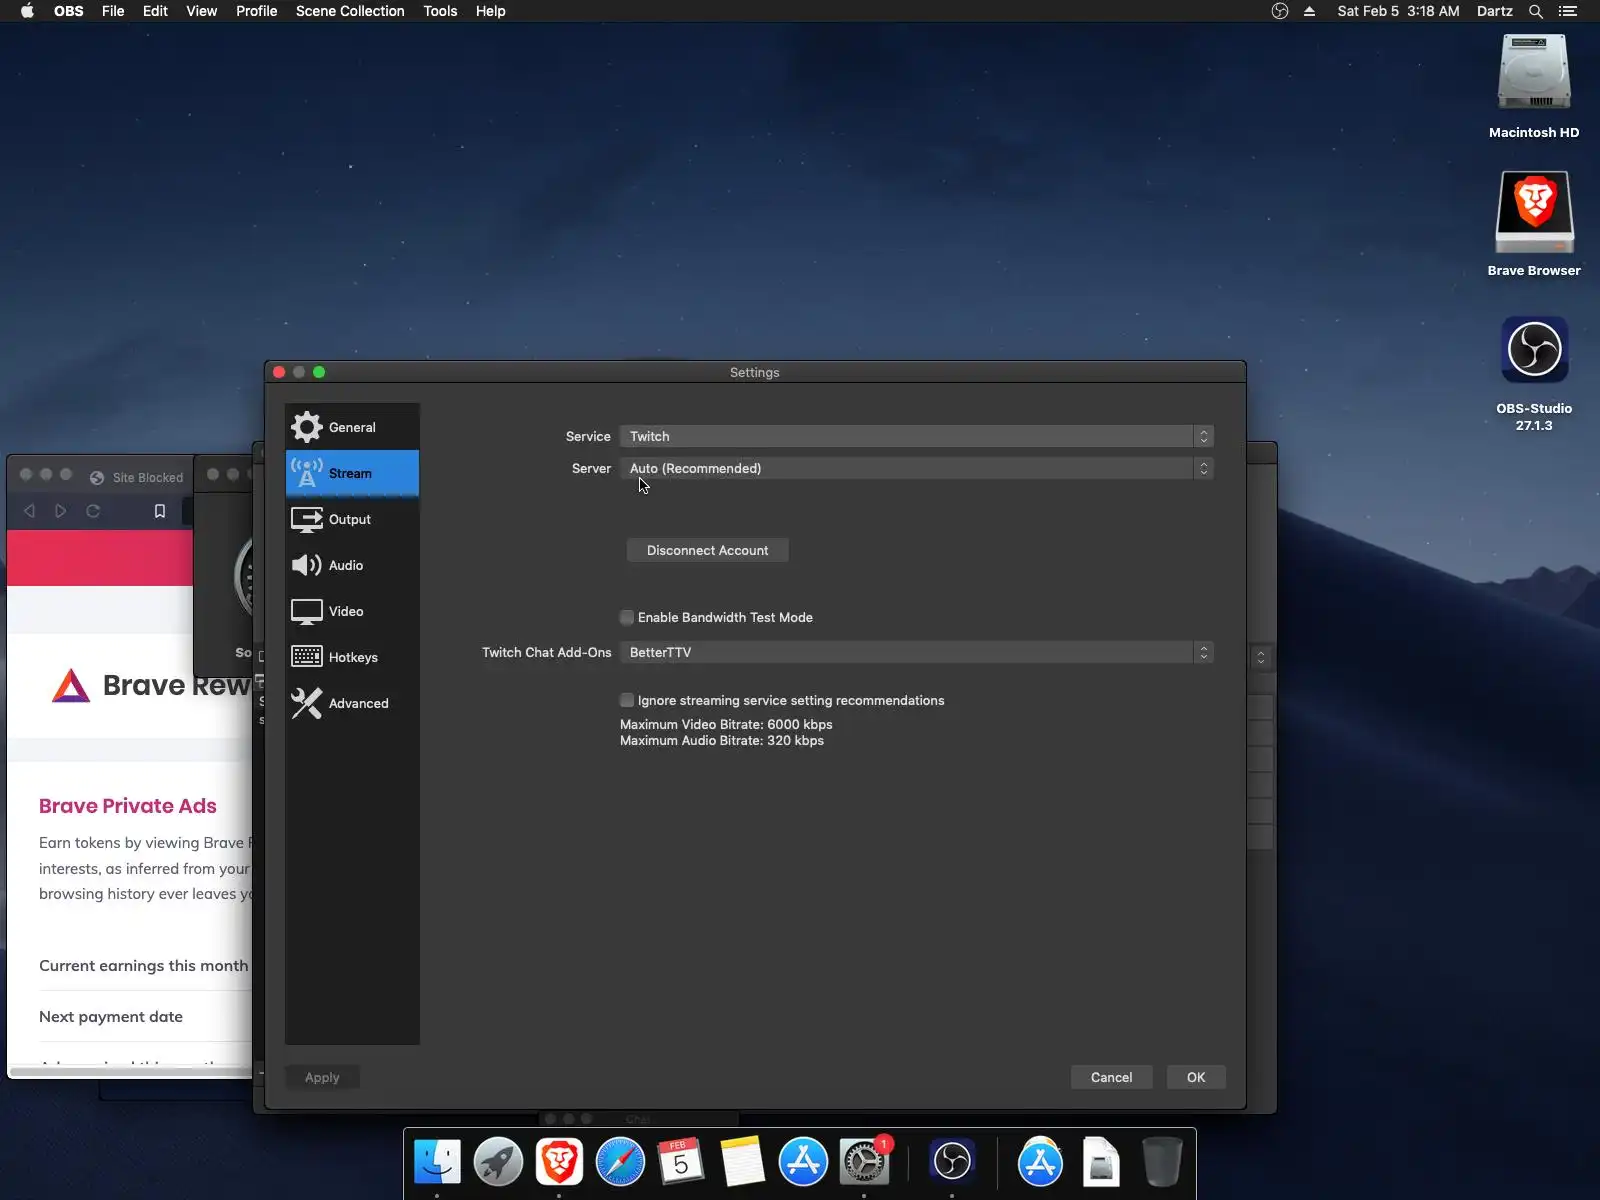Open Safari compass in Dock
Screen dimensions: 1600x1200
point(620,1162)
